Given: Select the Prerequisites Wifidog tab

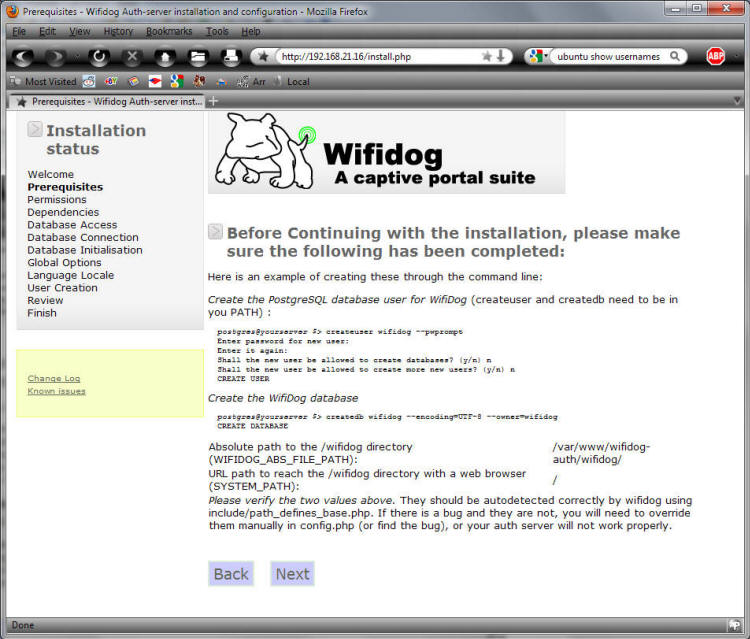Looking at the screenshot, I should [x=108, y=101].
